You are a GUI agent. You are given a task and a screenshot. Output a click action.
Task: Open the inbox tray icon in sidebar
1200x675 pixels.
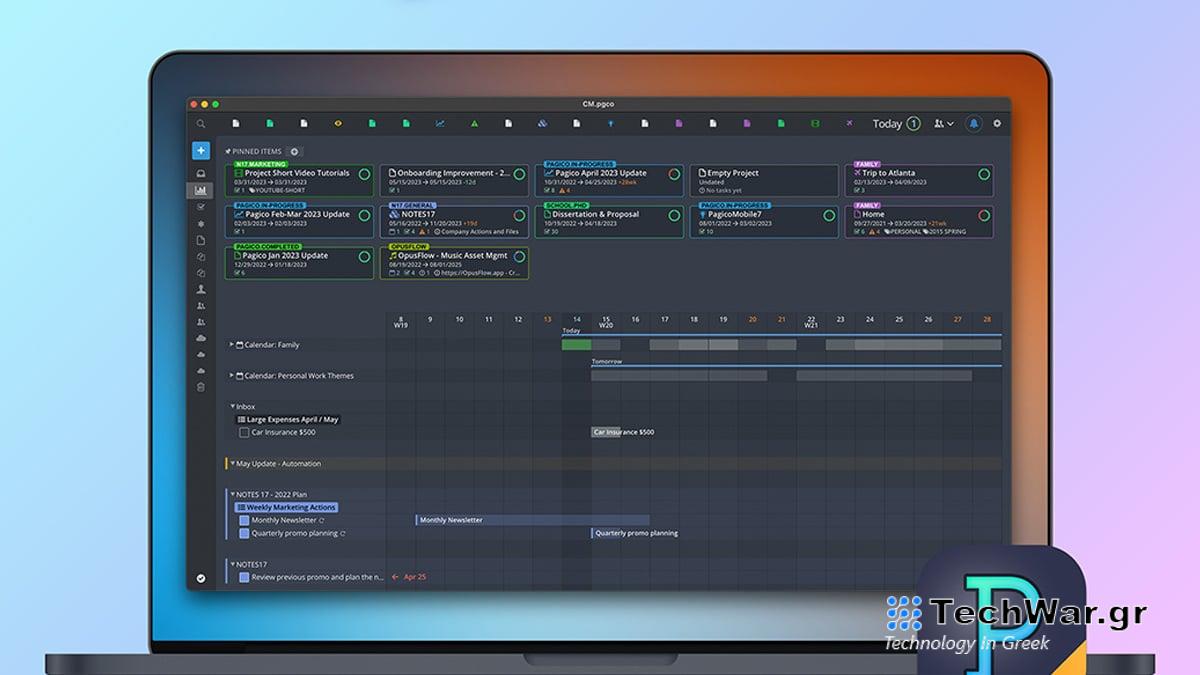(x=201, y=174)
